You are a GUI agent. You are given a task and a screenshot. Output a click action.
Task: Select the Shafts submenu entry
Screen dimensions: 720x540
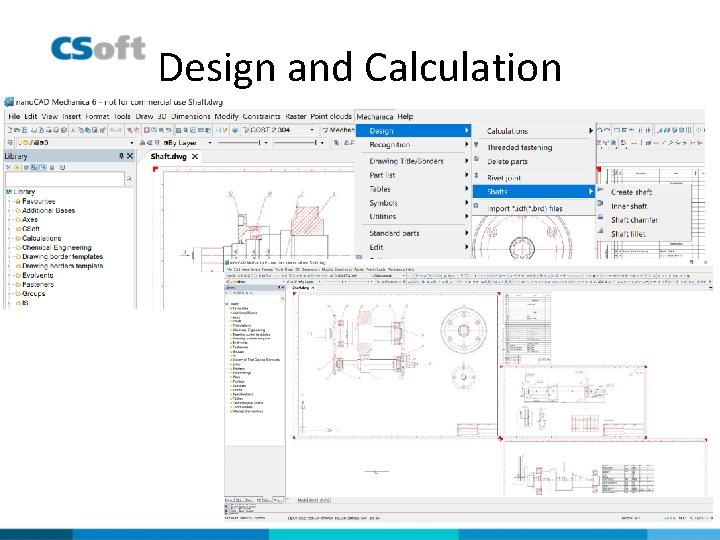tap(534, 191)
